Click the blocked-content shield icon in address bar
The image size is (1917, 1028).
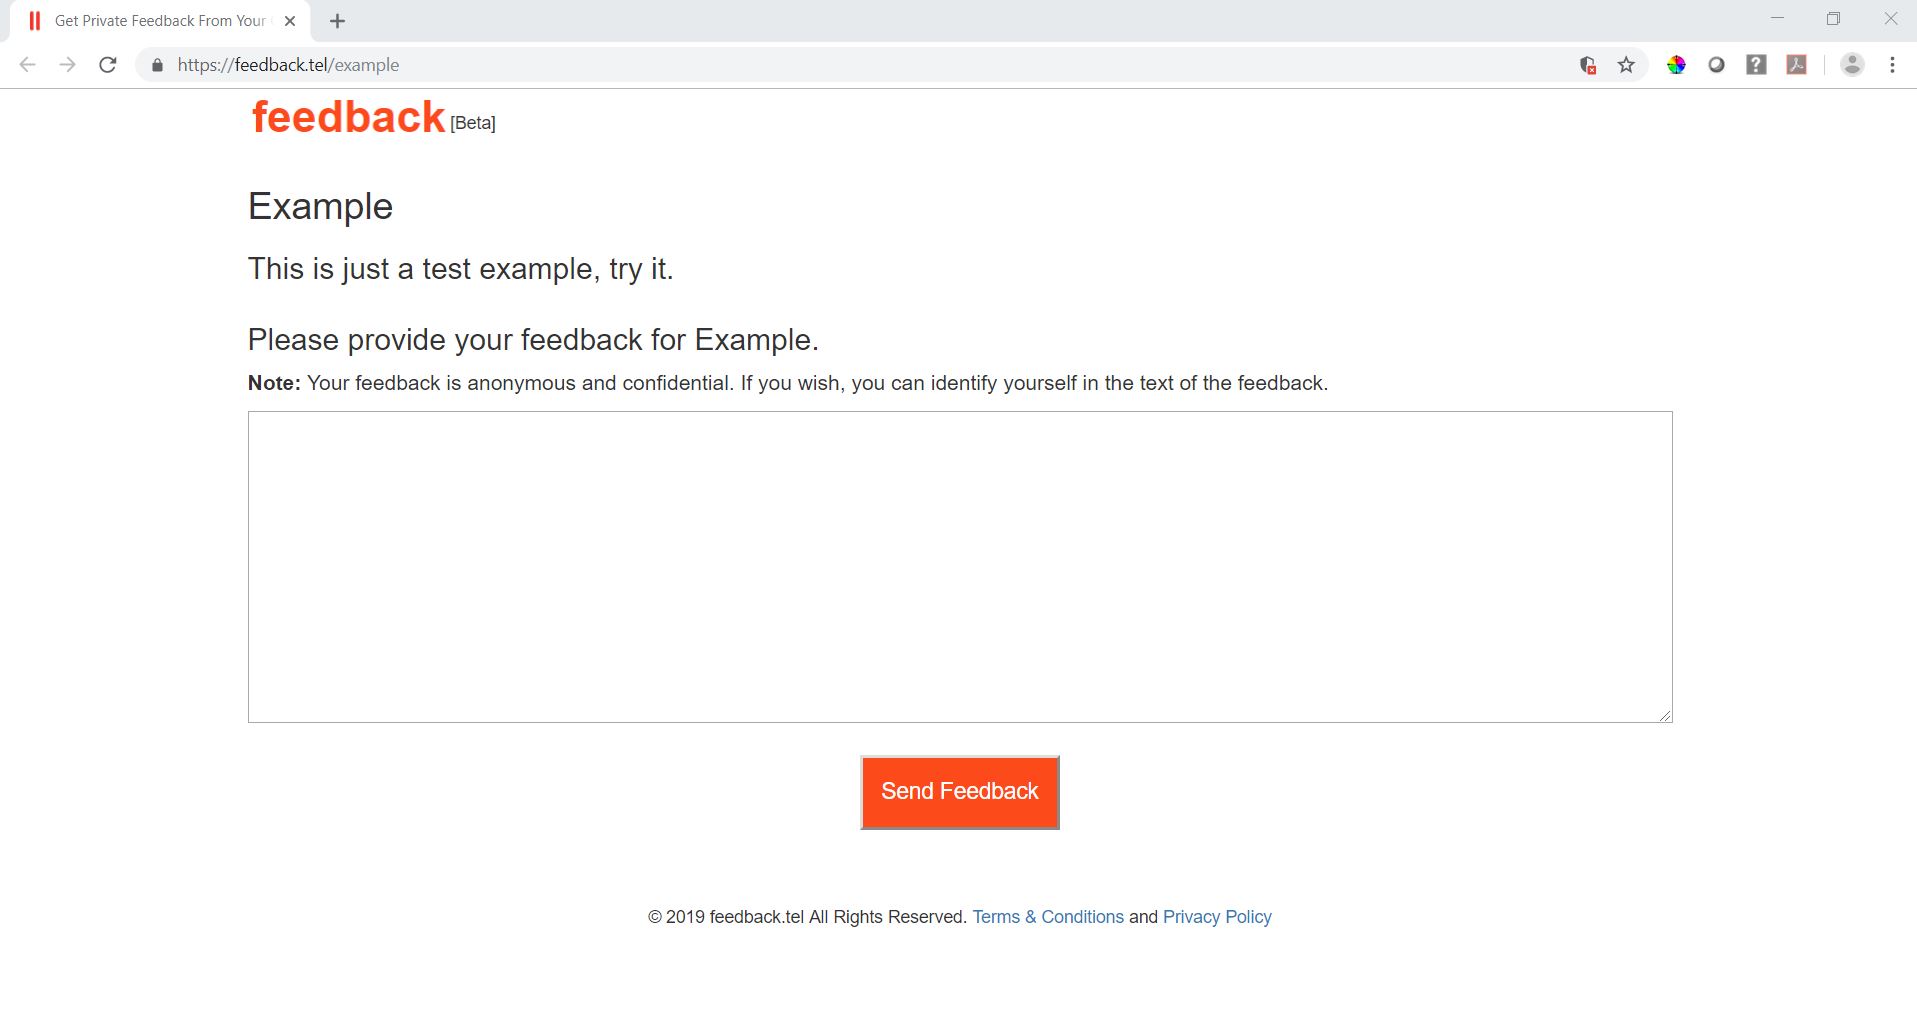tap(1587, 65)
